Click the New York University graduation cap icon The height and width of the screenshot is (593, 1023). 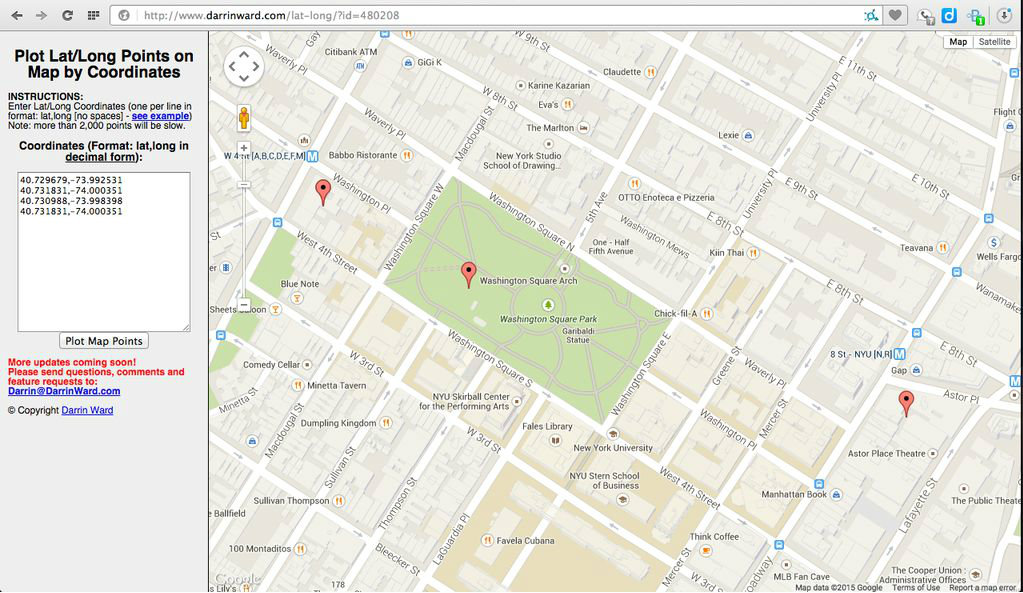point(613,434)
